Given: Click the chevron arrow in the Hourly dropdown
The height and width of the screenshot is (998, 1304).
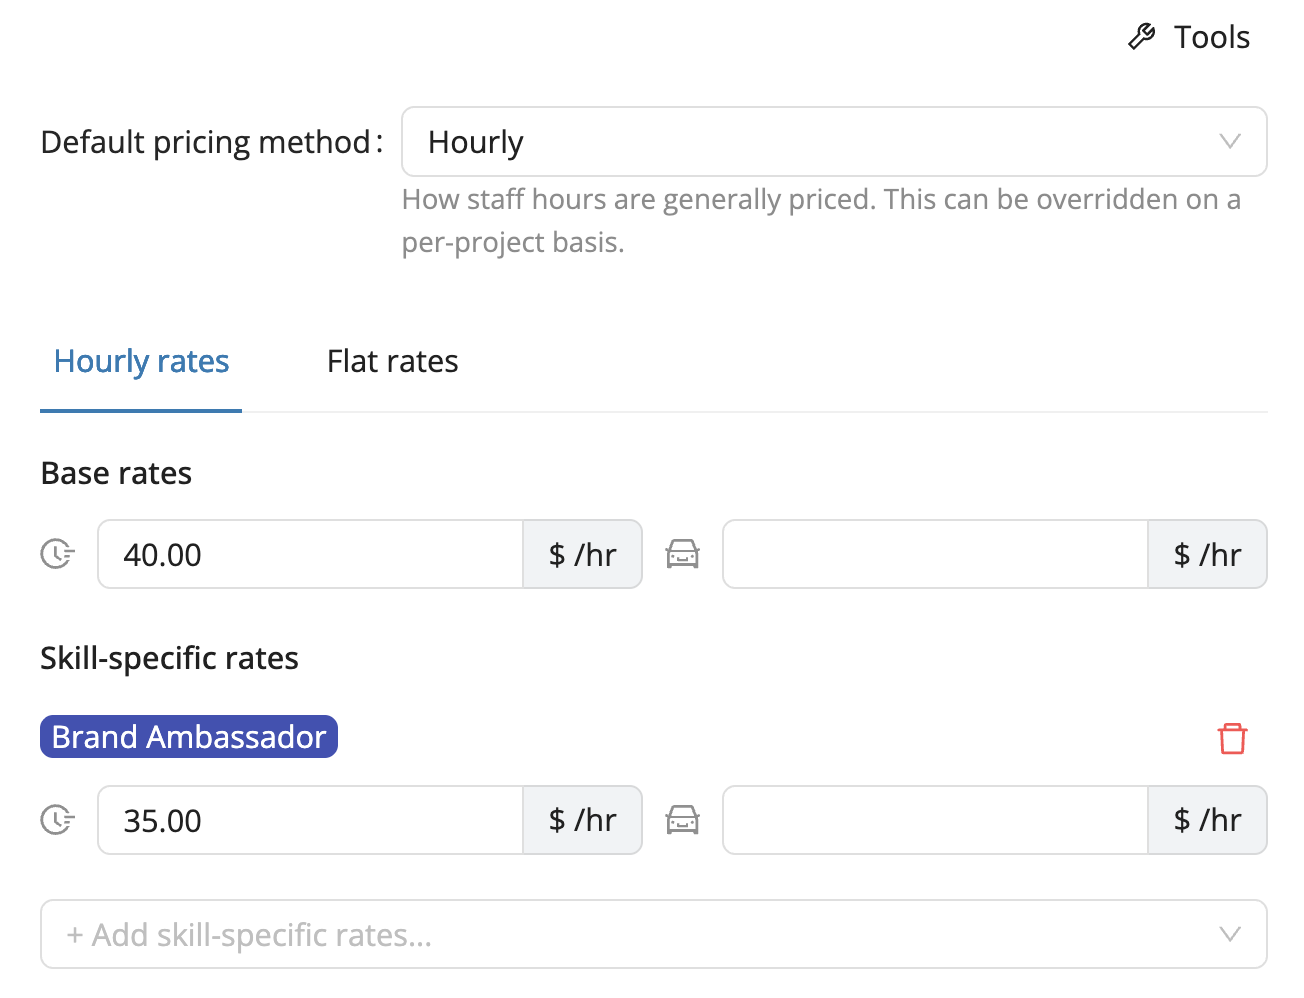Looking at the screenshot, I should 1230,142.
